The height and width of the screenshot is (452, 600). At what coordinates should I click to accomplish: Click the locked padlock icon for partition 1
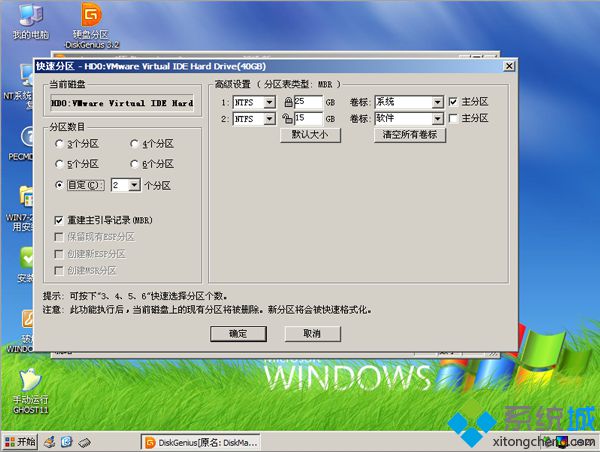288,102
